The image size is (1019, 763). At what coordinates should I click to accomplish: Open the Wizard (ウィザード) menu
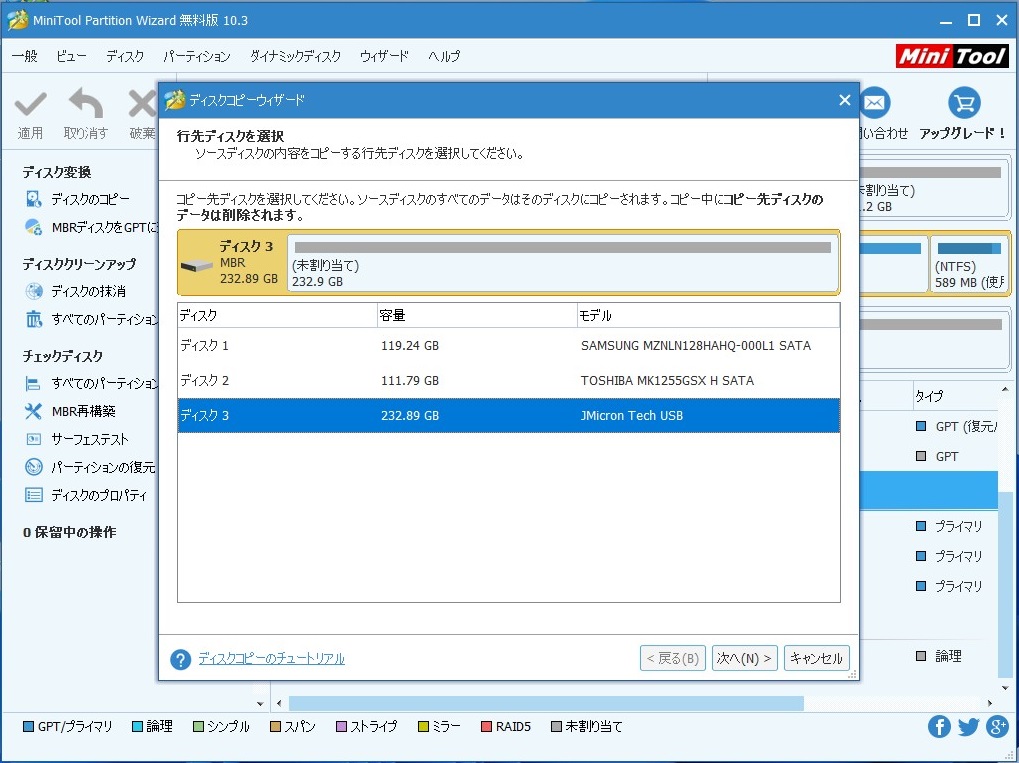click(384, 56)
